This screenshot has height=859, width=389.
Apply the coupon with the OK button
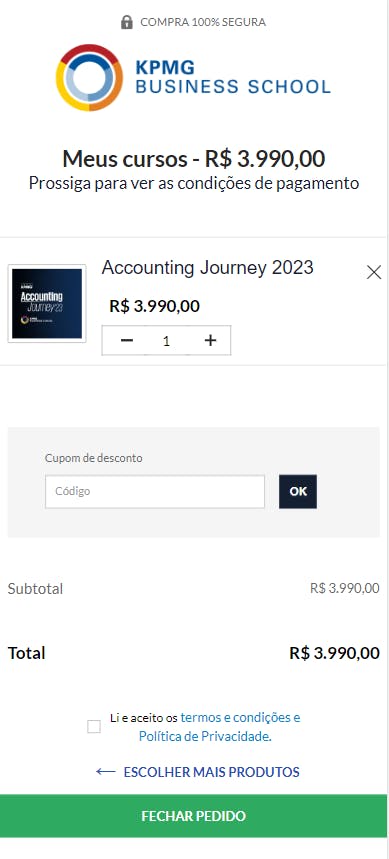(x=298, y=491)
